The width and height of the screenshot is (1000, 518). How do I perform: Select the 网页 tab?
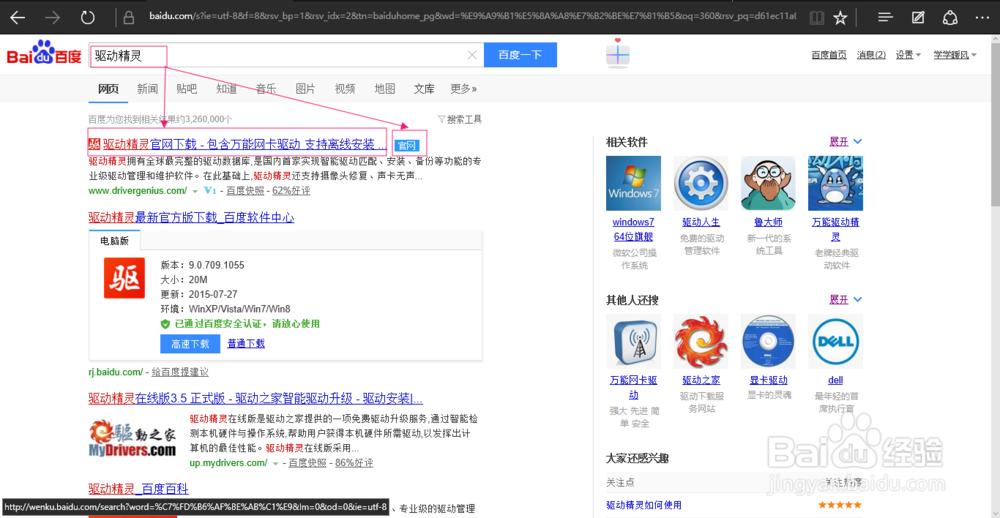point(108,89)
